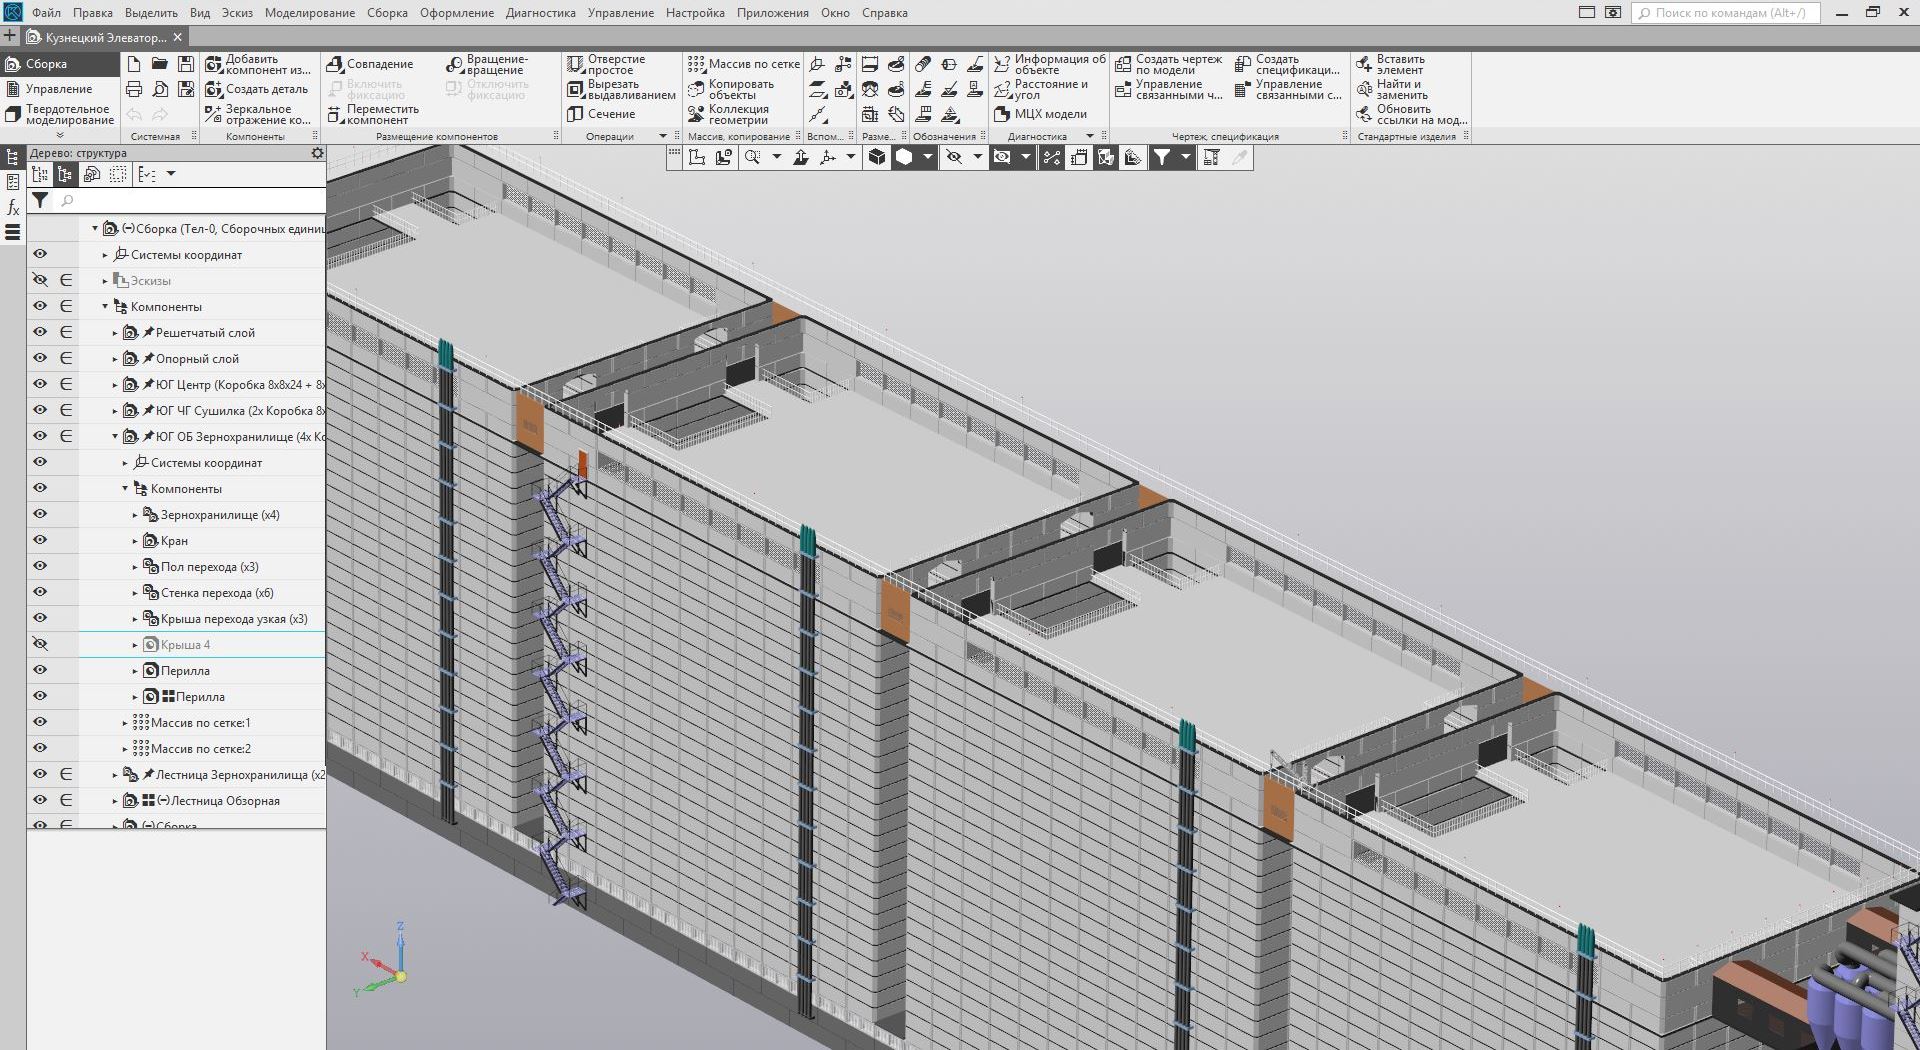
Task: Click the selection frame icon in tree toolbar
Action: pos(118,174)
